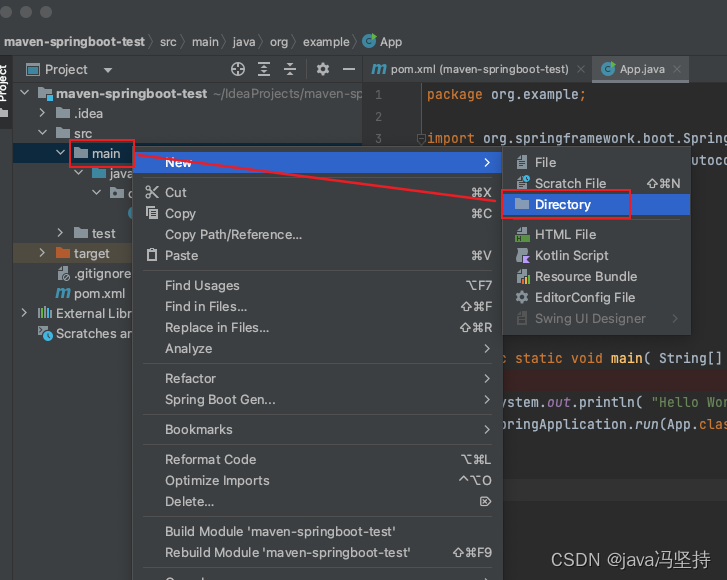Select Reformat Code
This screenshot has width=727, height=580.
coord(318,459)
